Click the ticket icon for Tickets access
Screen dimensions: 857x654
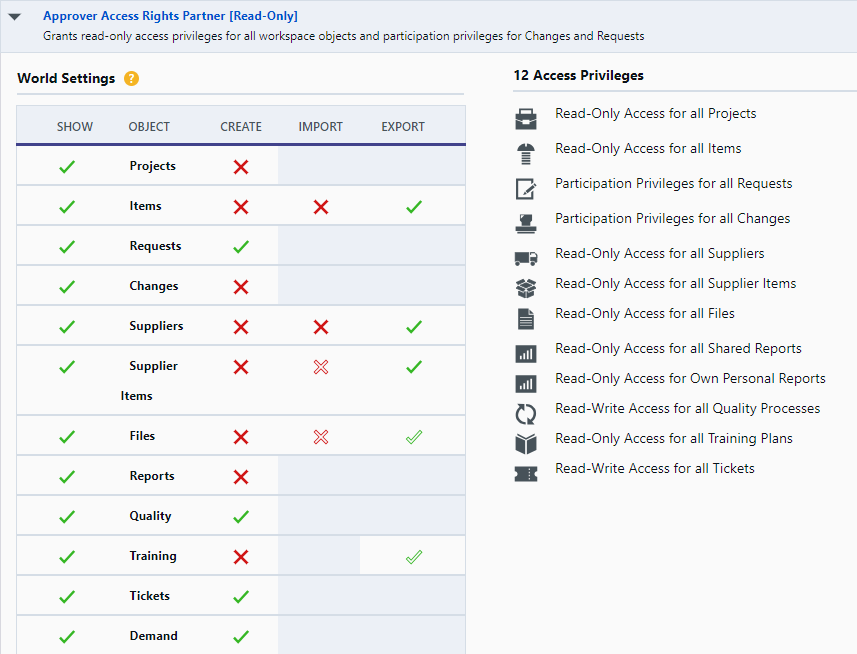click(526, 474)
